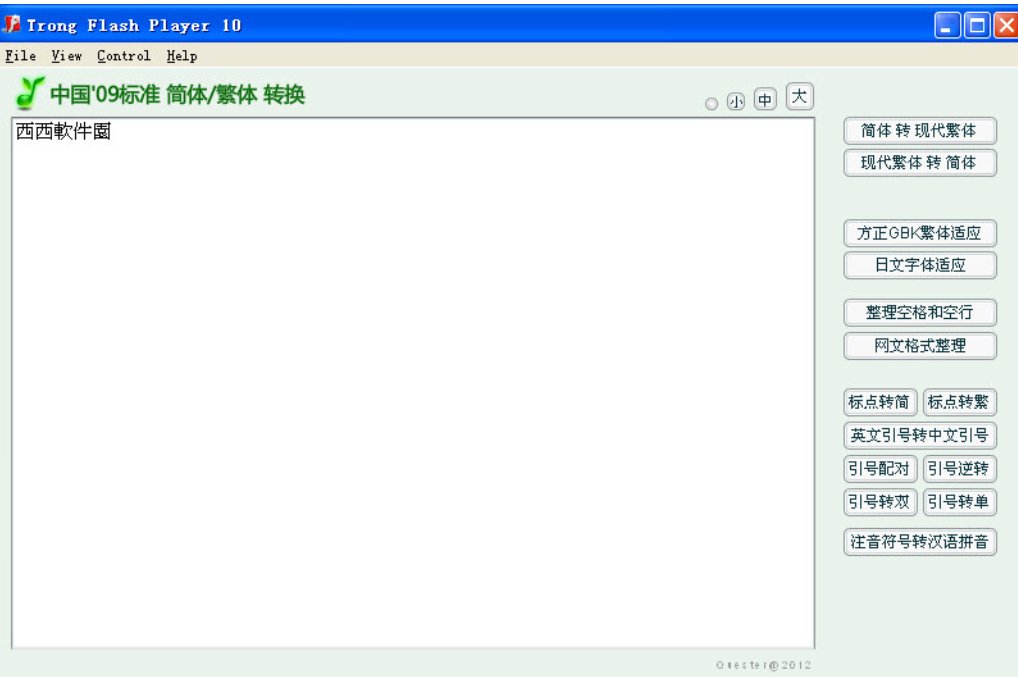This screenshot has height=677, width=1018.
Task: Click the 英文引号转中文引号 button
Action: [x=920, y=436]
